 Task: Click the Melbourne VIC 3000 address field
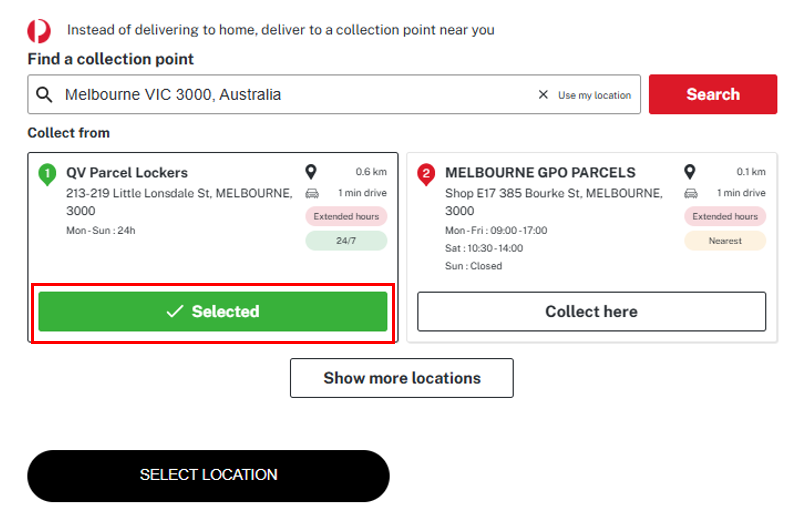pyautogui.click(x=290, y=95)
